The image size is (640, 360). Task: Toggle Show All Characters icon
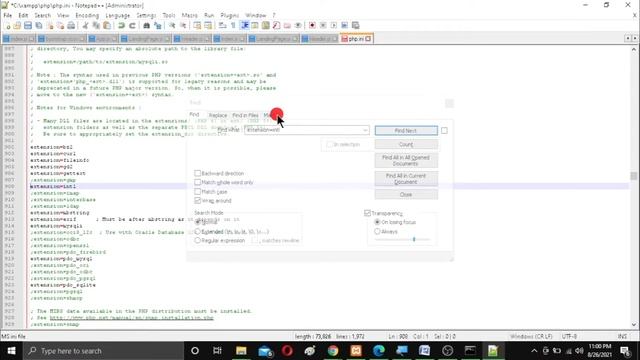pyautogui.click(x=233, y=26)
